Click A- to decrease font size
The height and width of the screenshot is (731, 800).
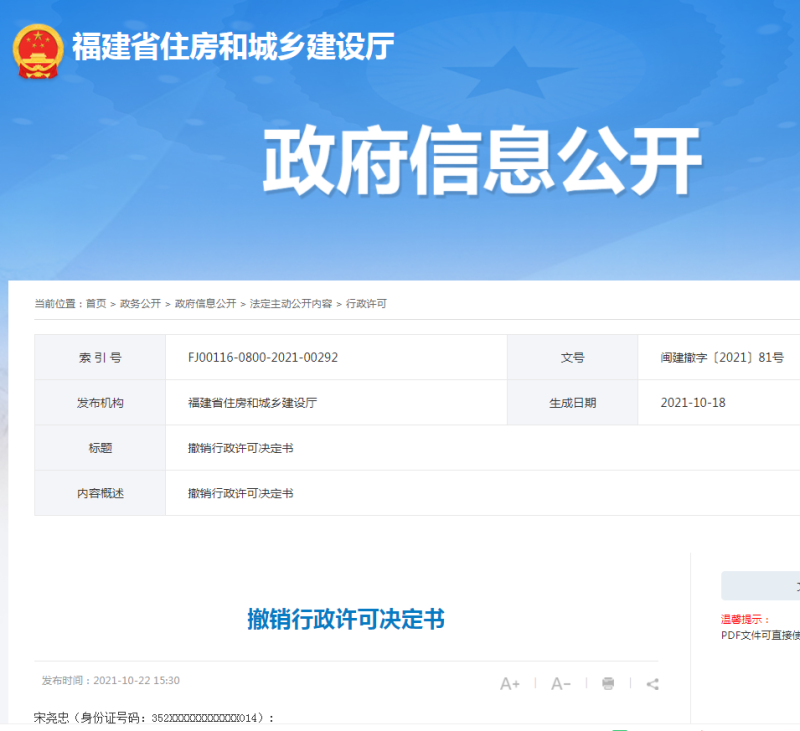(x=560, y=683)
